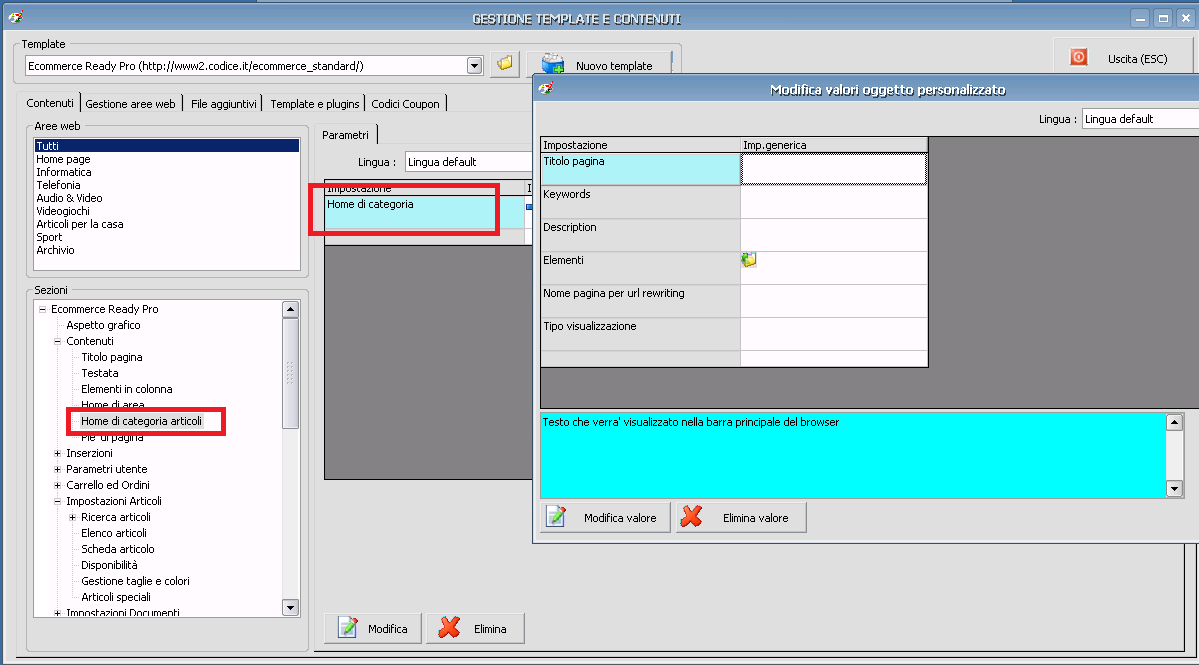Collapse the Contenuti tree node
This screenshot has height=665, width=1199.
point(57,342)
